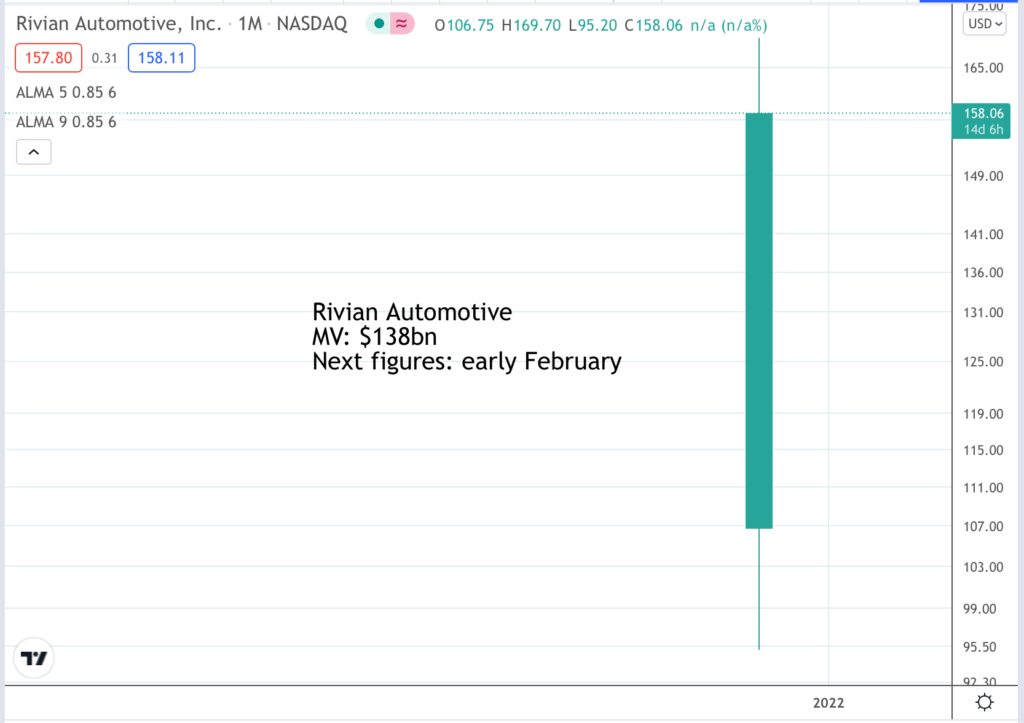Image resolution: width=1024 pixels, height=723 pixels.
Task: Click the 149.00 price scale label
Action: coord(983,176)
